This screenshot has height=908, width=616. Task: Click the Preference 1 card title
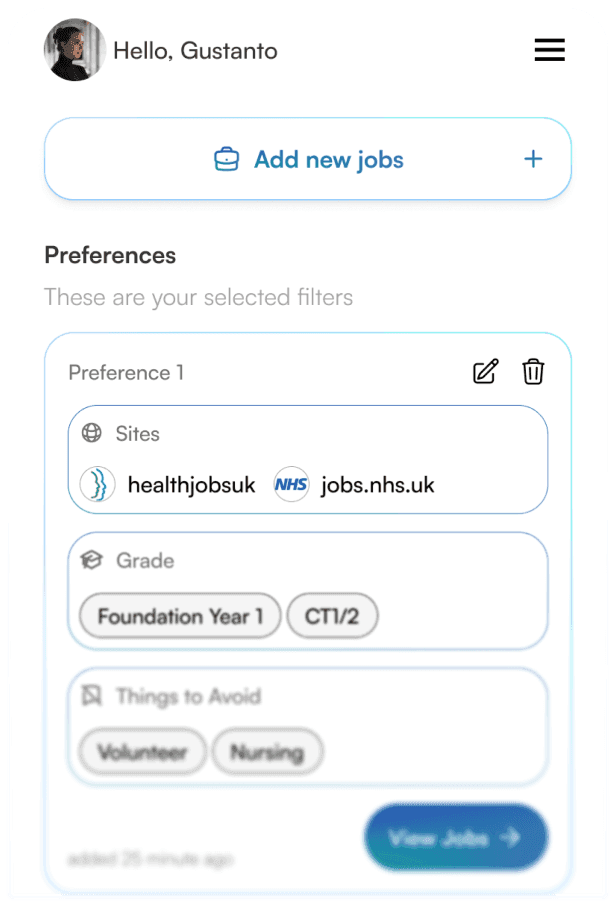pos(126,373)
